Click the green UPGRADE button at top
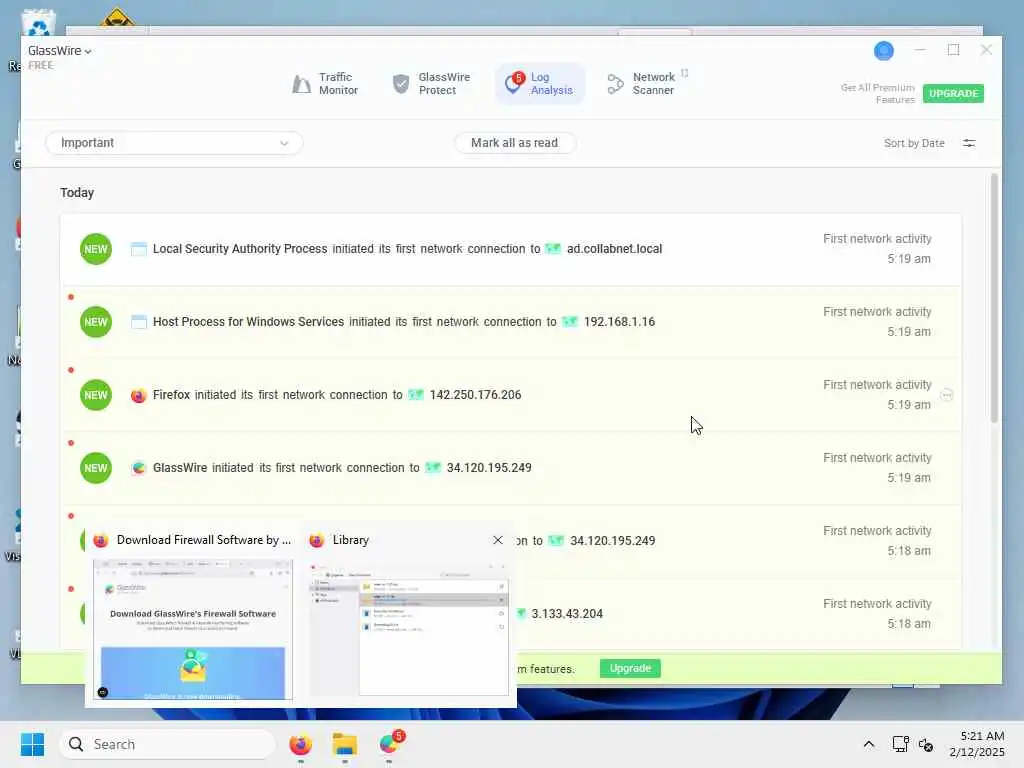Screen dimensions: 1024x768 click(x=953, y=93)
